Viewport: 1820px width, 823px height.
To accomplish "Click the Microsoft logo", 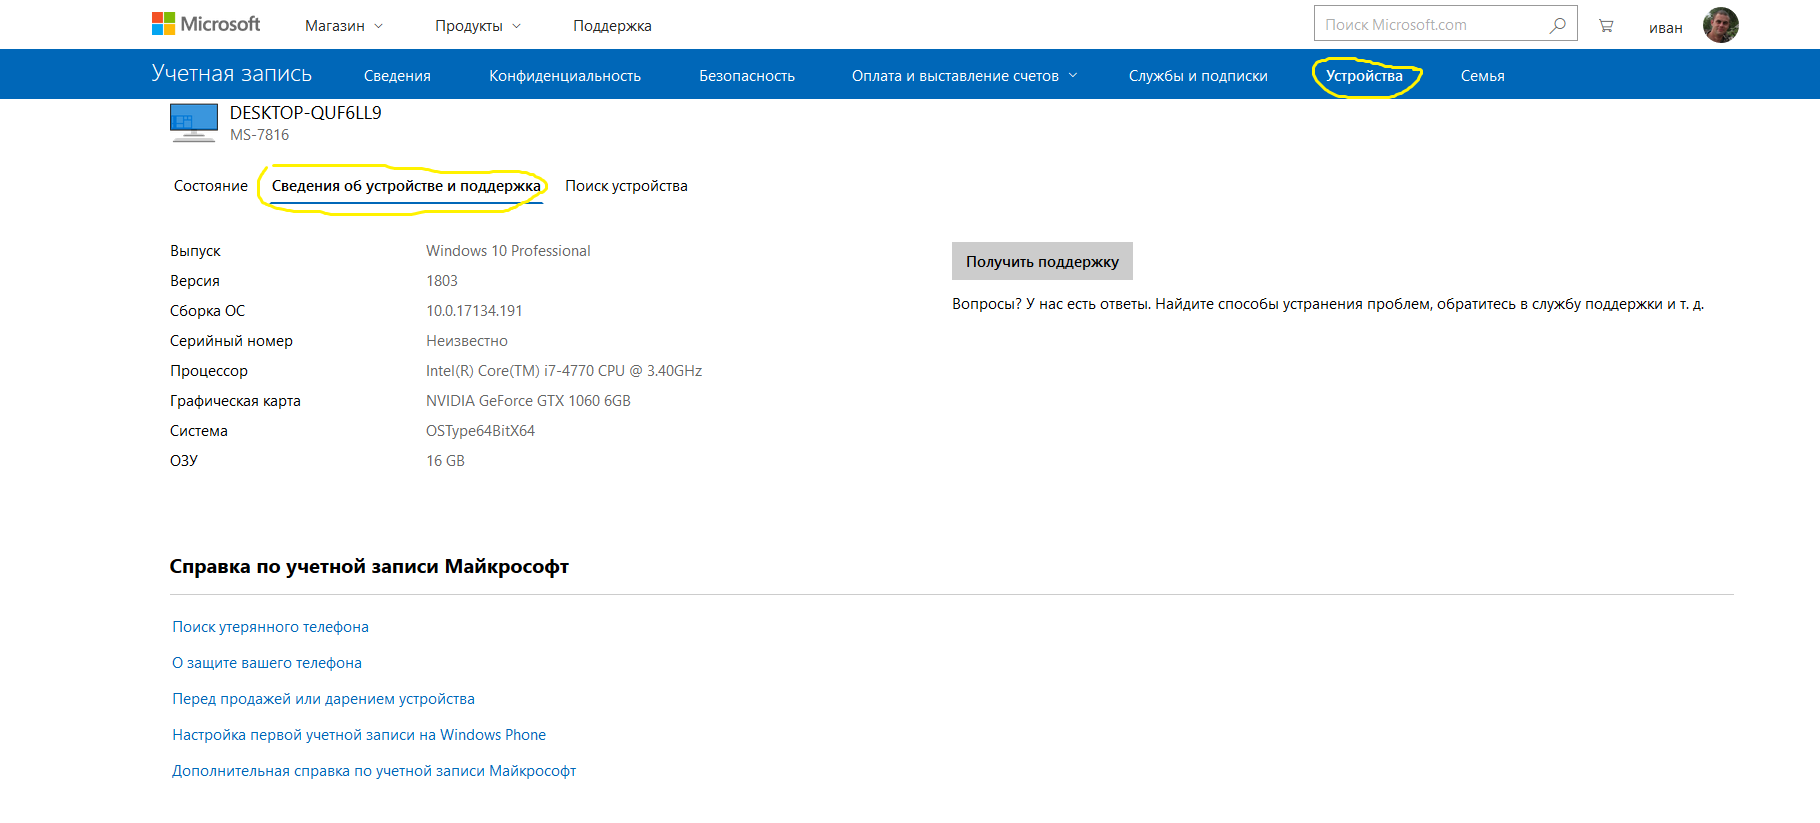I will [206, 24].
